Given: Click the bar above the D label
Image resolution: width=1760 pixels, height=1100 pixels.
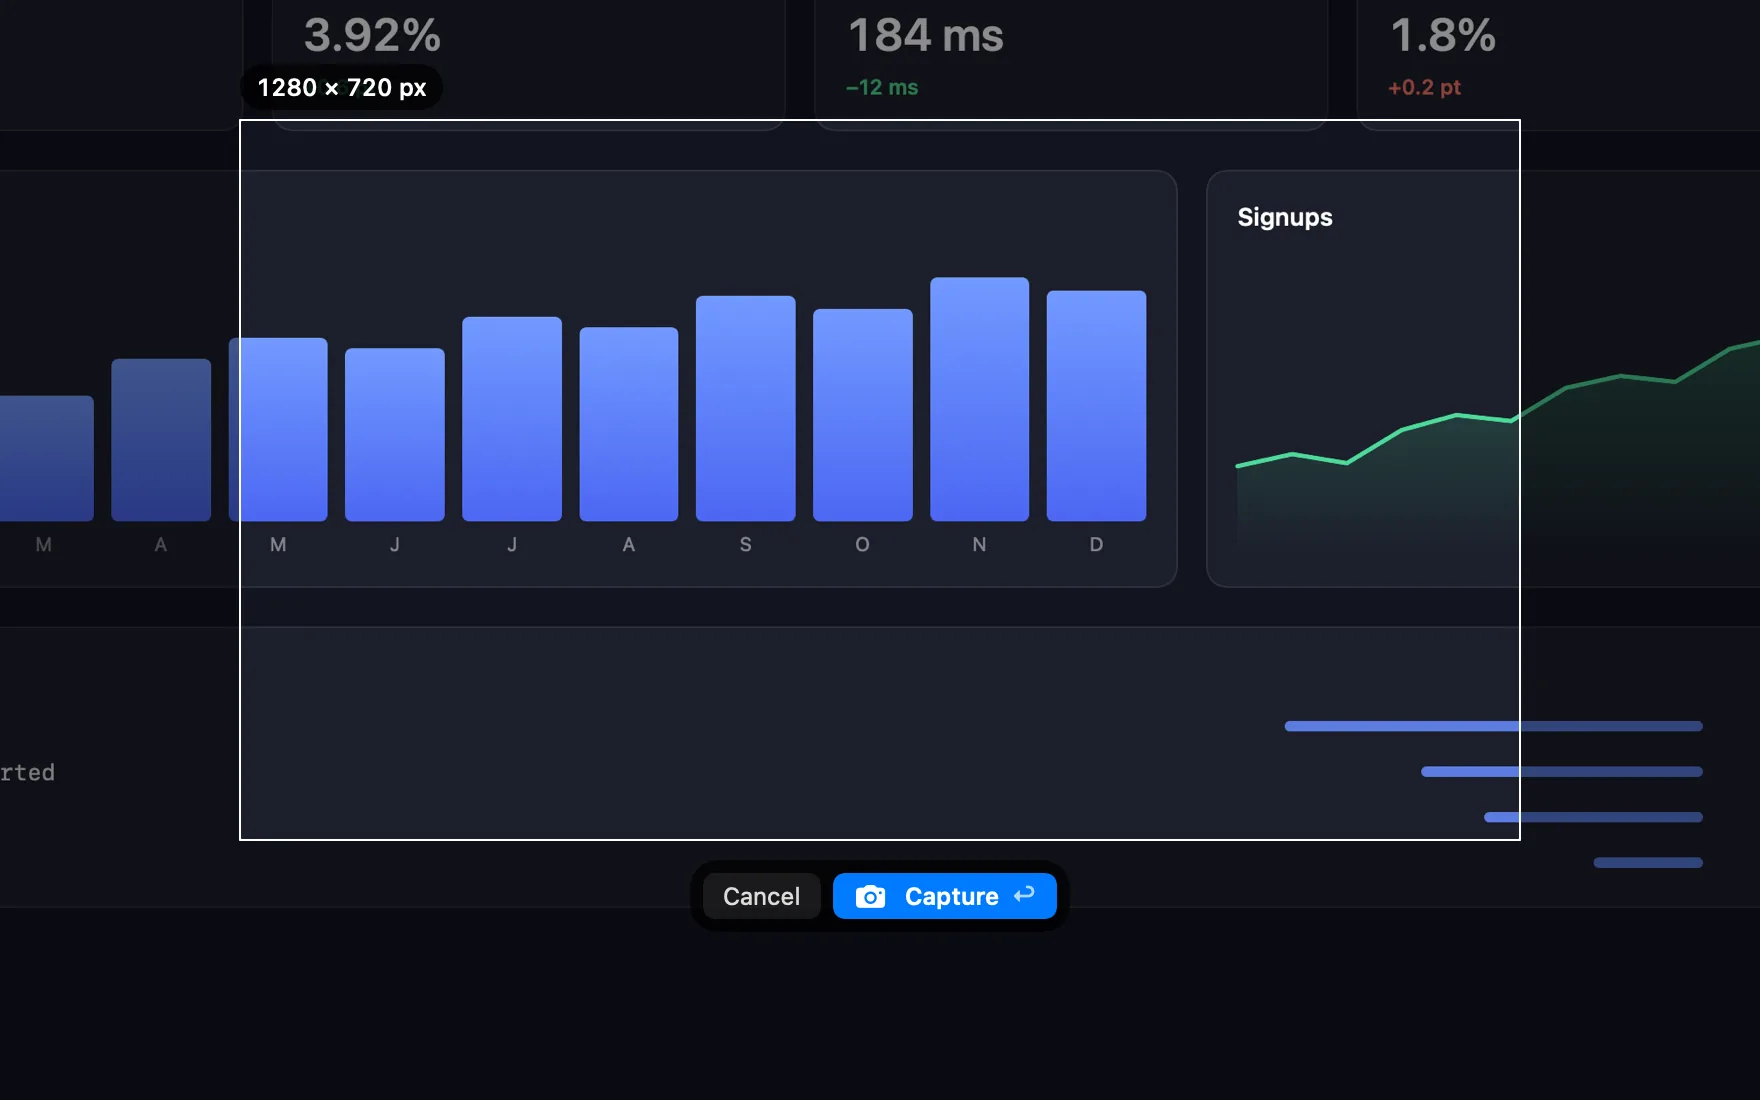Looking at the screenshot, I should pyautogui.click(x=1096, y=406).
